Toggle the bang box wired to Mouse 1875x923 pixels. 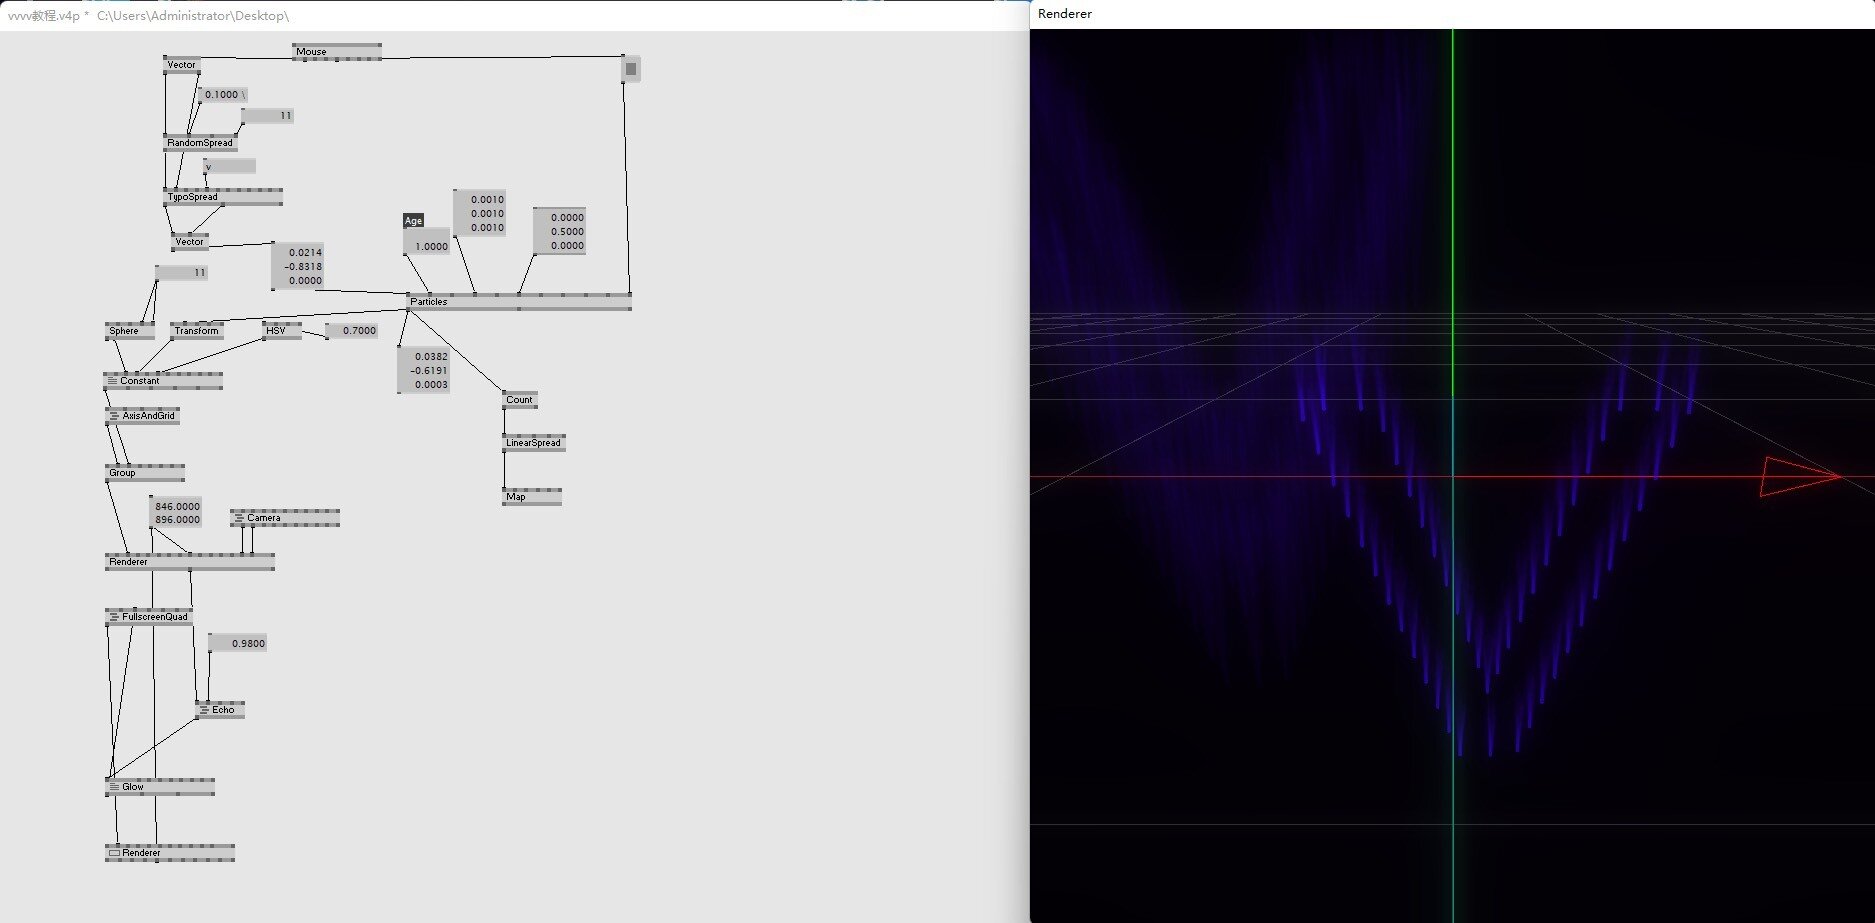click(x=631, y=69)
